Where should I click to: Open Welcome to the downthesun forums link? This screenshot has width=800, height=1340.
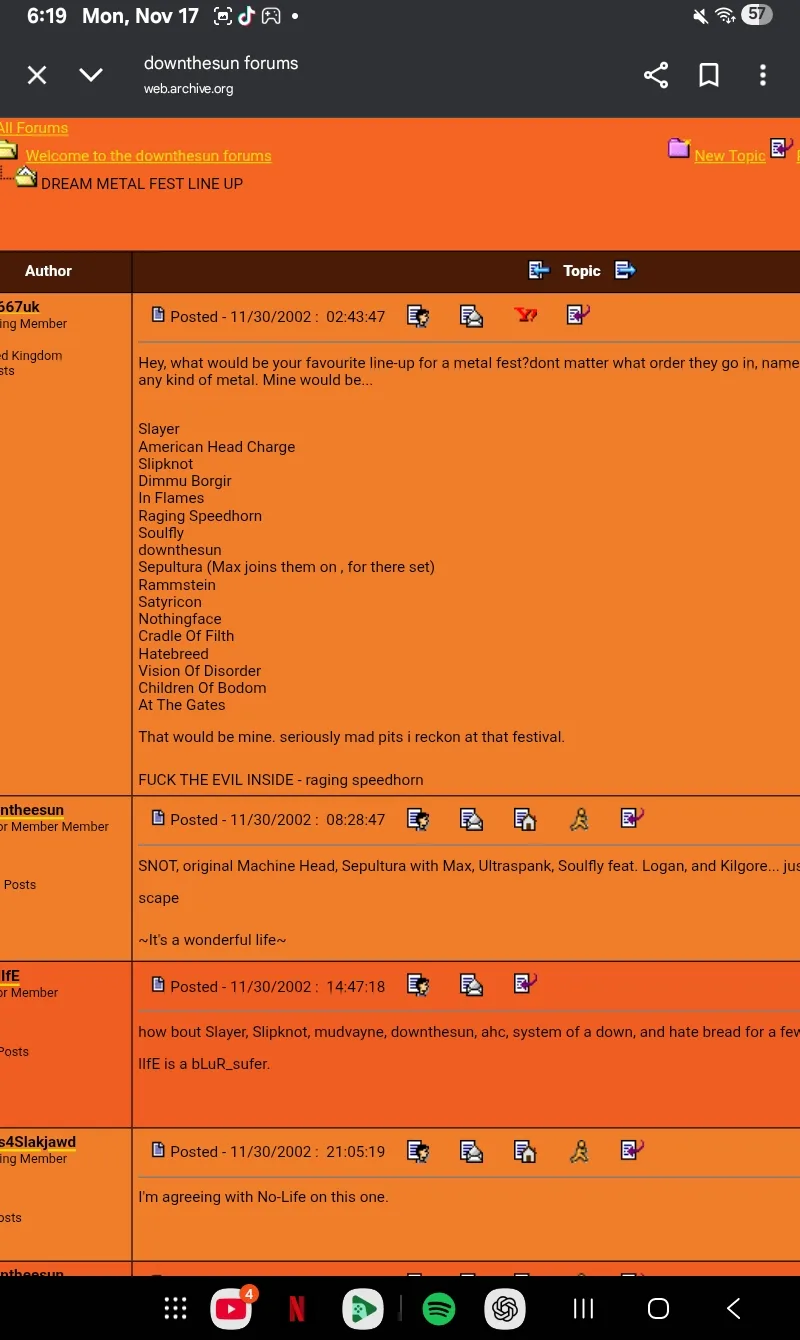click(x=149, y=156)
